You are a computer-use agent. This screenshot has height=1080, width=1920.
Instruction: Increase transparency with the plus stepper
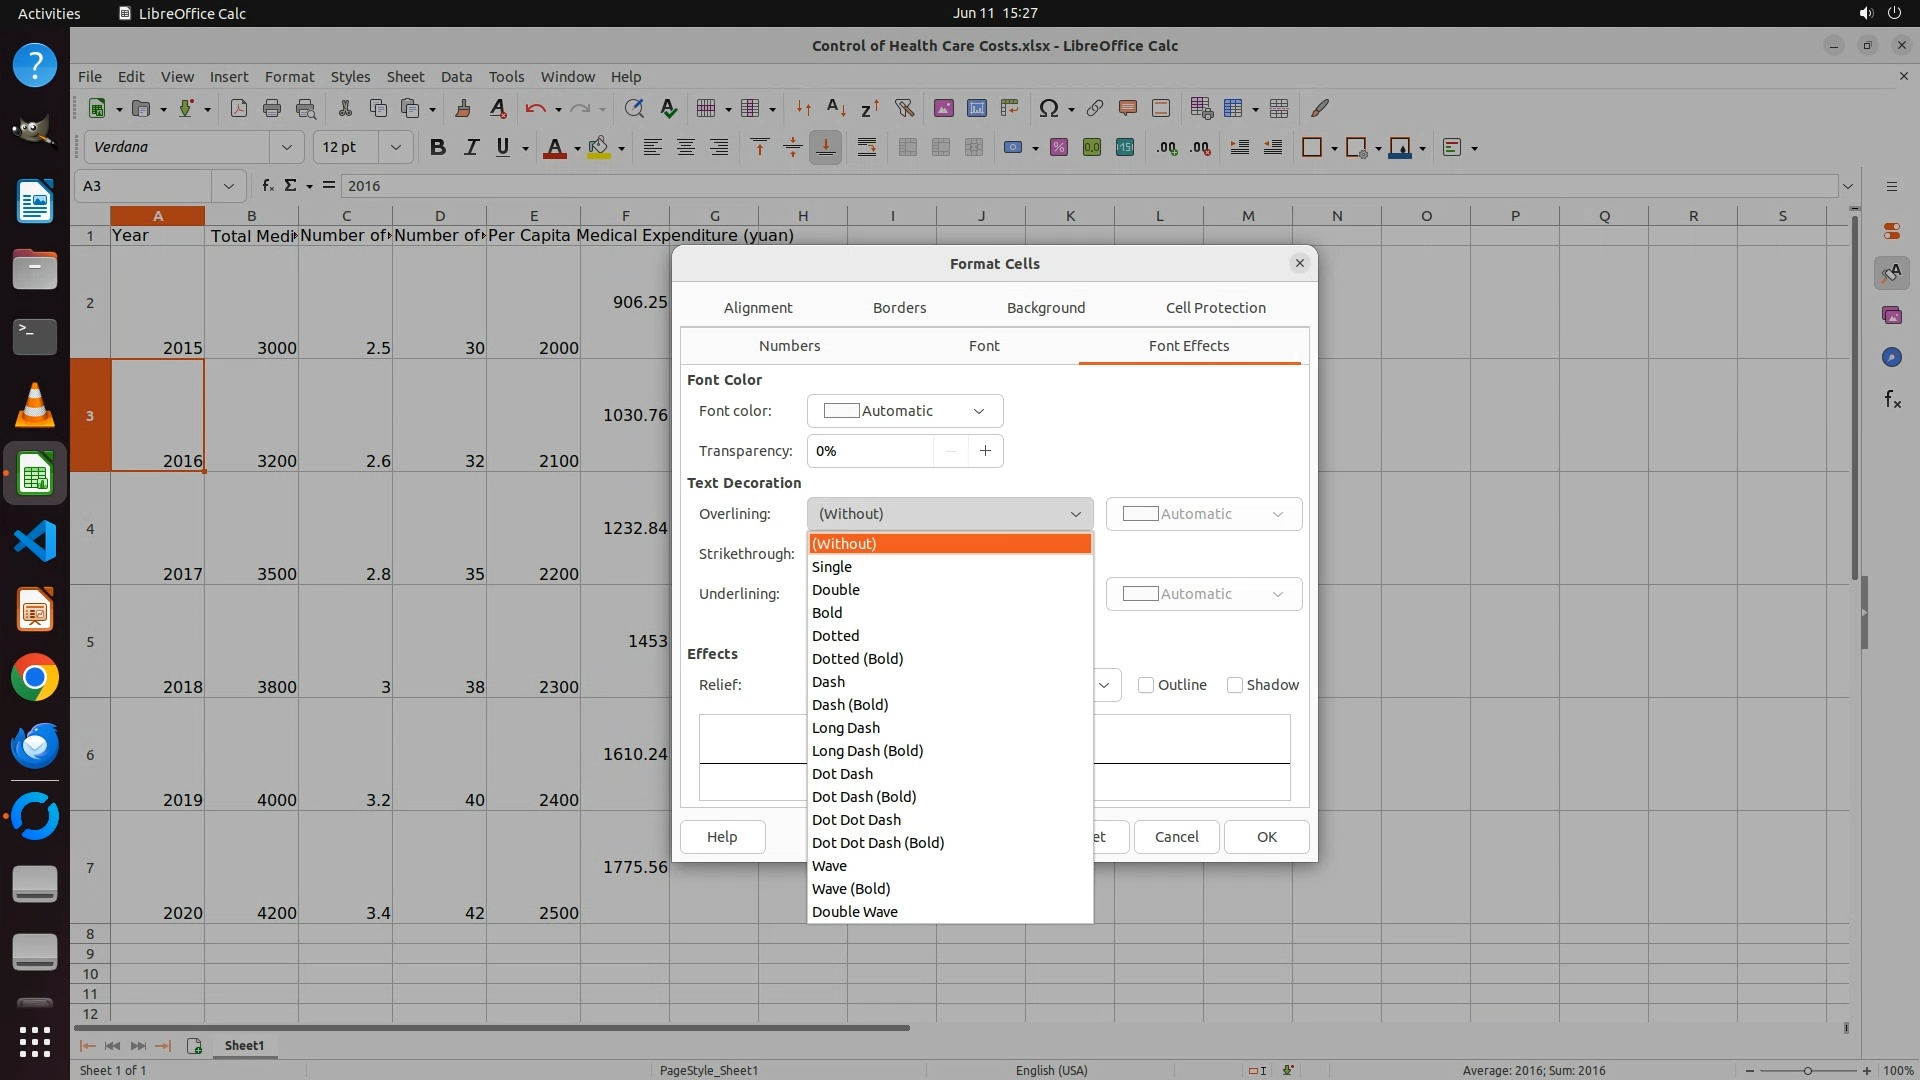tap(985, 451)
